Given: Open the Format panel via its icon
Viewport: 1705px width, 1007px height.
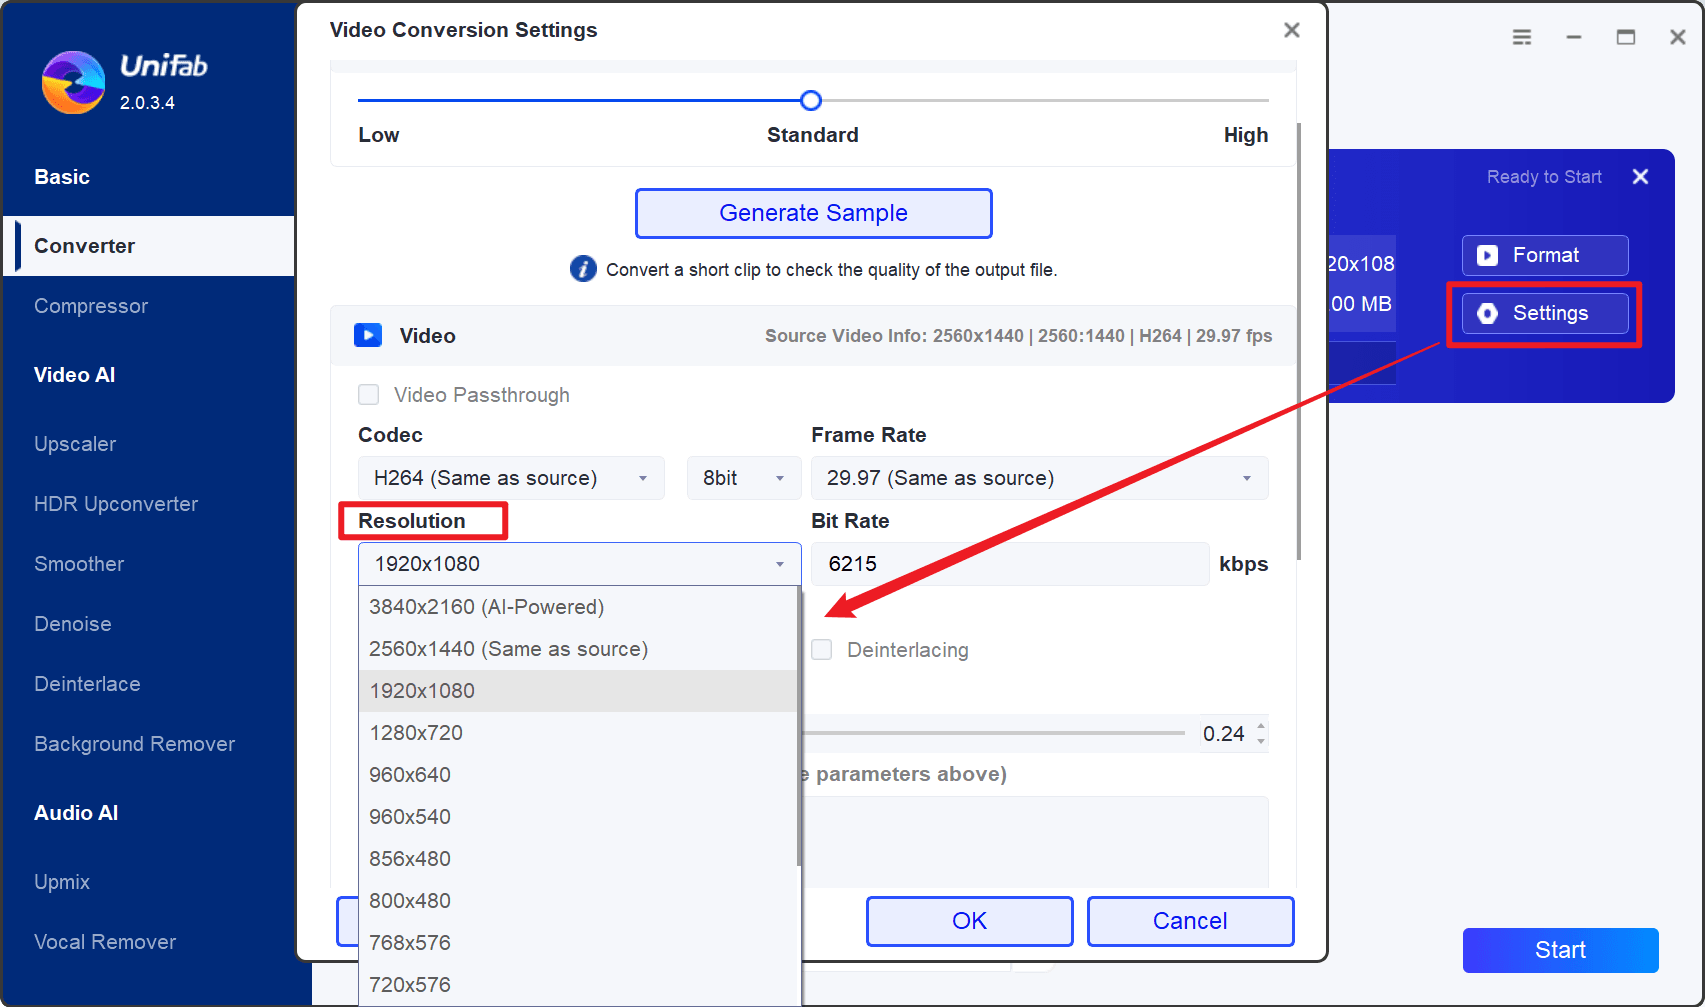Looking at the screenshot, I should tap(1489, 255).
